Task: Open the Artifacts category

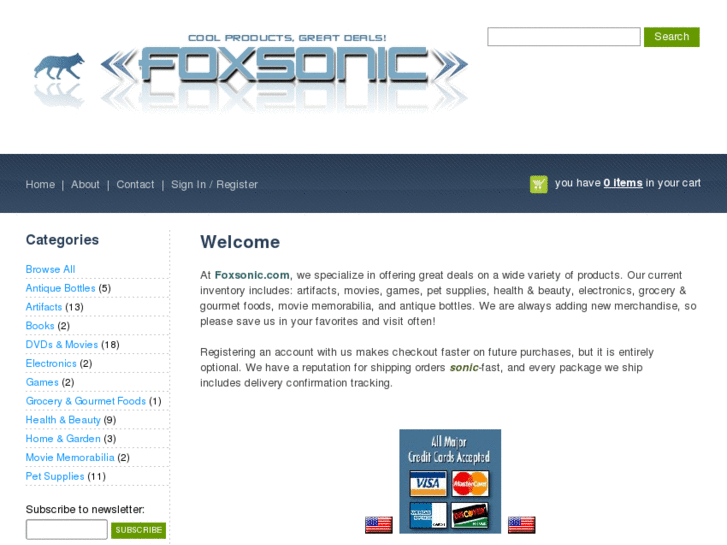Action: click(x=44, y=307)
